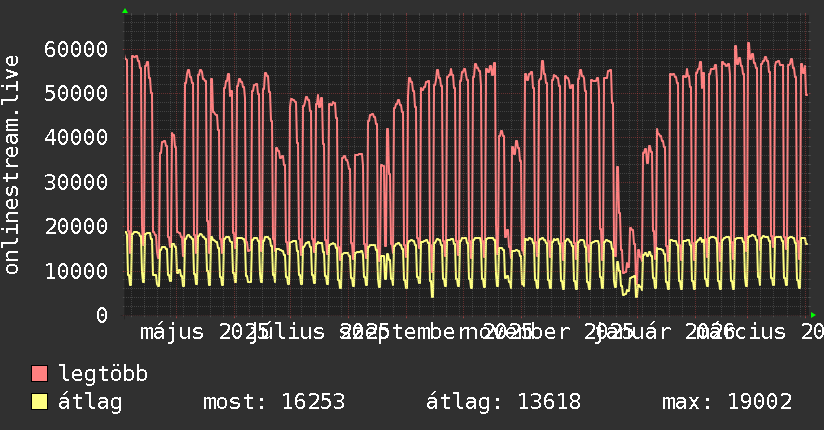Screen dimensions: 824x430
Task: Click the 10000 y-axis label
Action: click(x=76, y=271)
